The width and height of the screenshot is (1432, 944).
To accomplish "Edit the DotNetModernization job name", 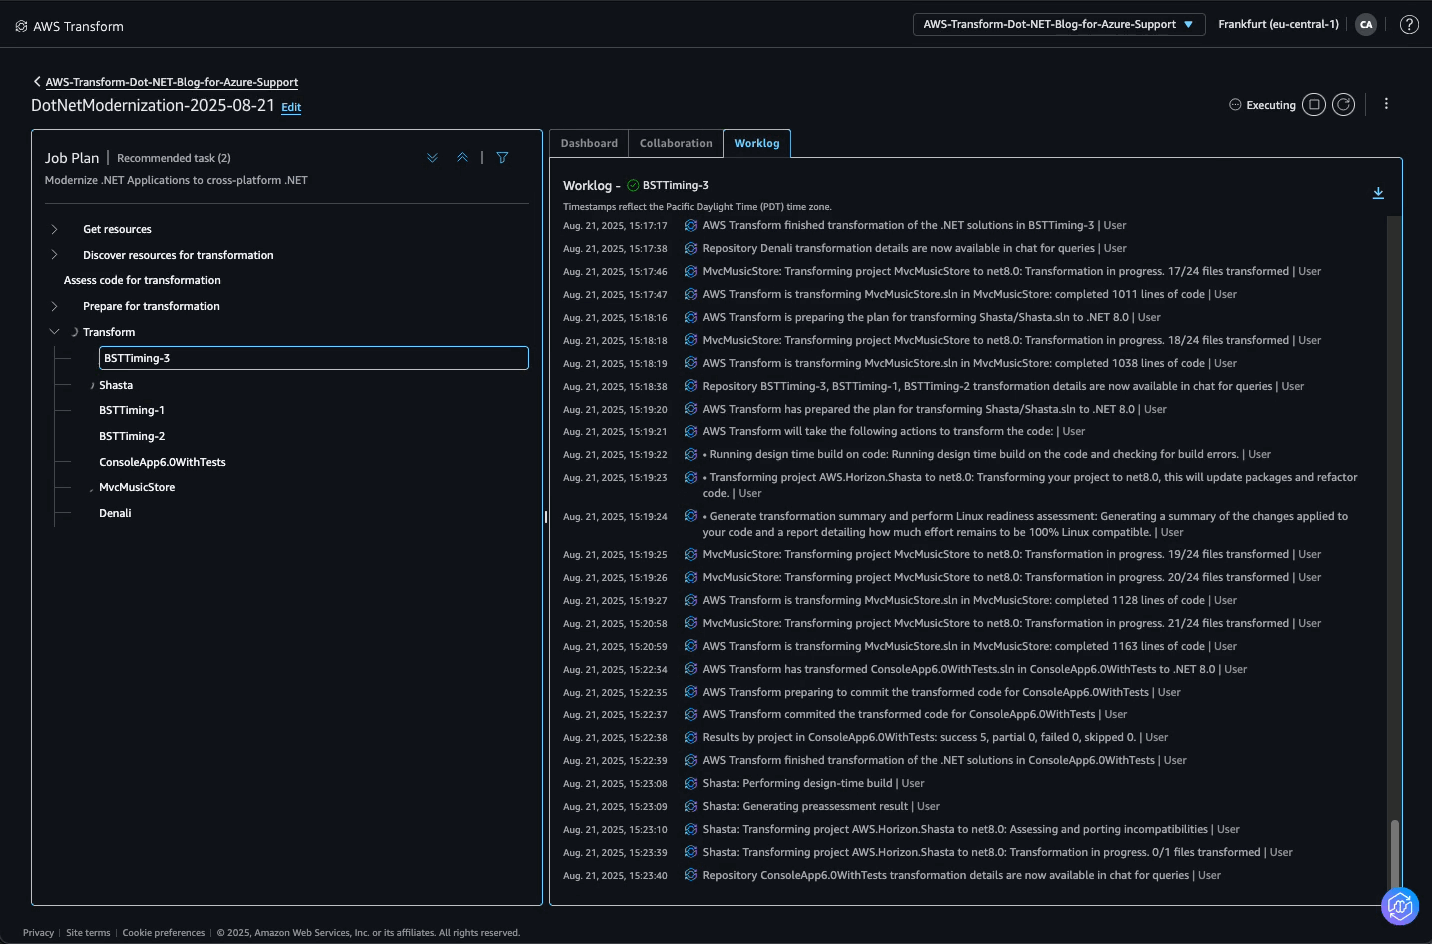I will coord(290,107).
